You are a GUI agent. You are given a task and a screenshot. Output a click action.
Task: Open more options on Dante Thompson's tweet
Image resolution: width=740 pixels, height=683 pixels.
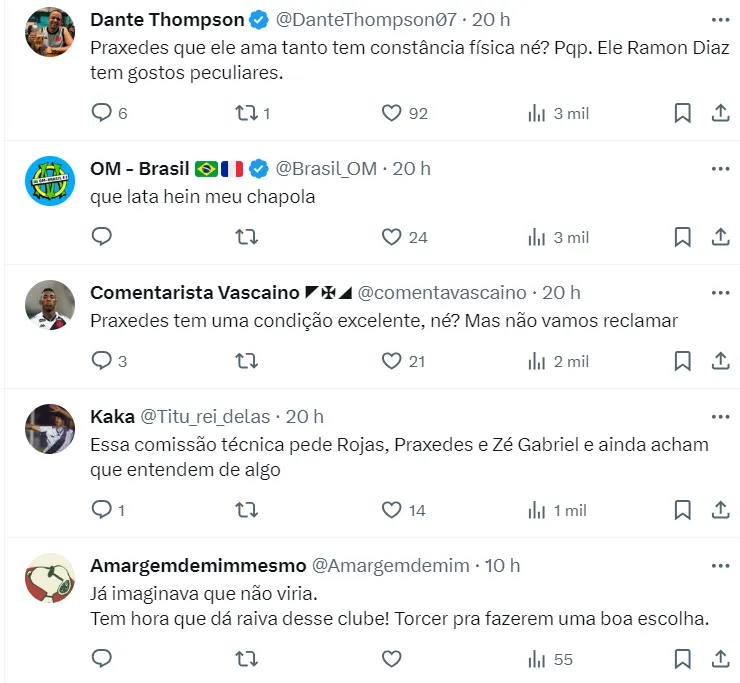click(720, 20)
